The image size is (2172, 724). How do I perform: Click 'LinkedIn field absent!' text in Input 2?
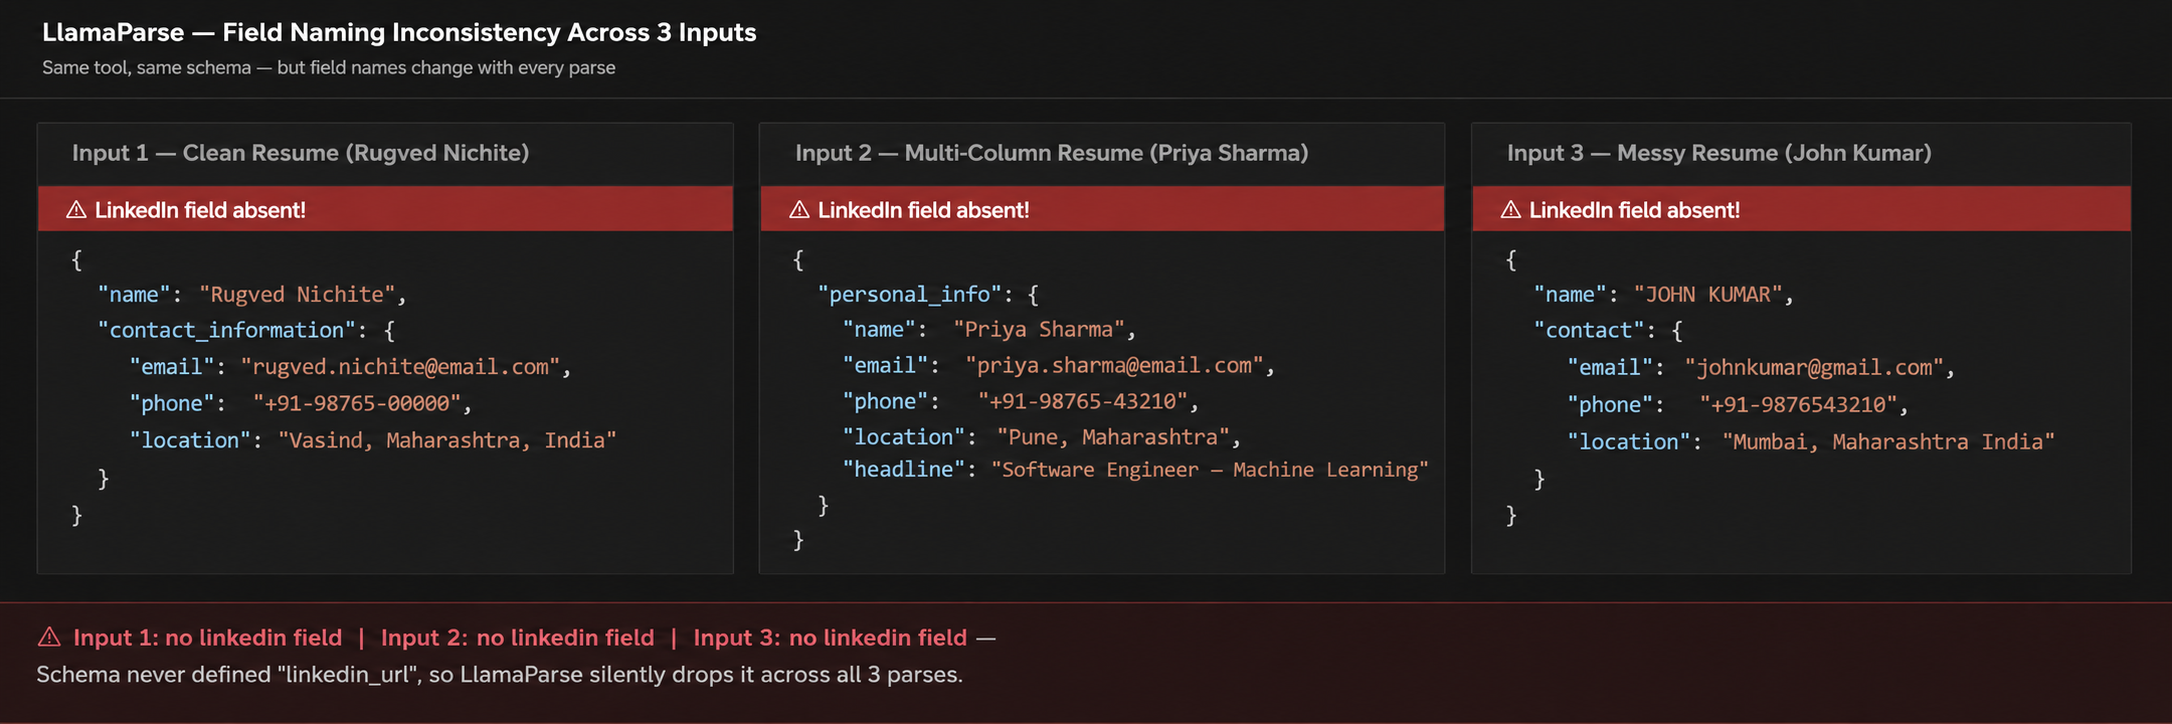point(923,210)
